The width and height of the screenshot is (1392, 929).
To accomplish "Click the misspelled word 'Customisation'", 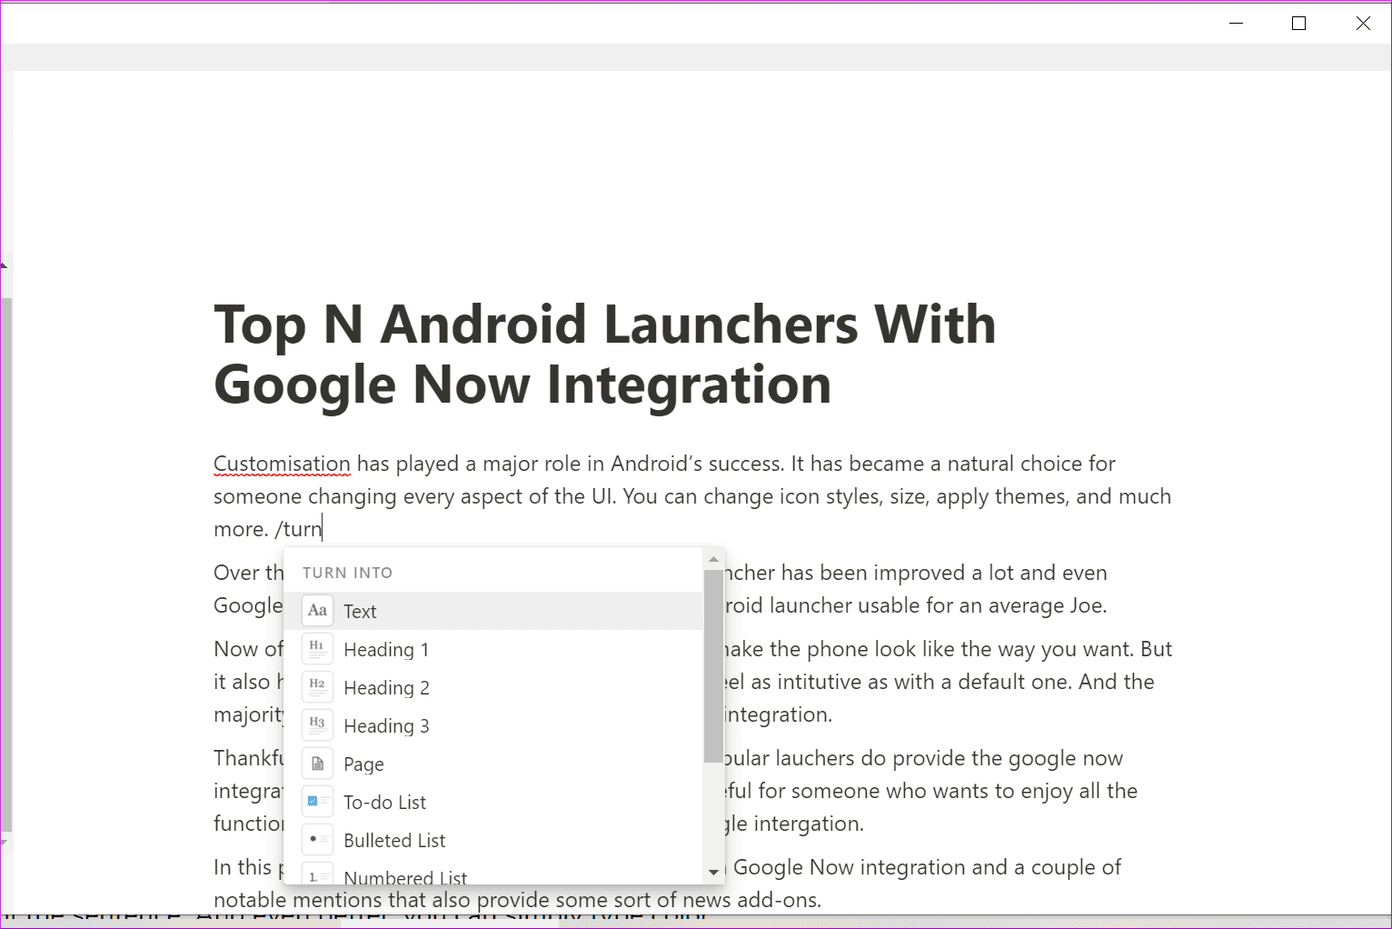I will click(x=282, y=464).
